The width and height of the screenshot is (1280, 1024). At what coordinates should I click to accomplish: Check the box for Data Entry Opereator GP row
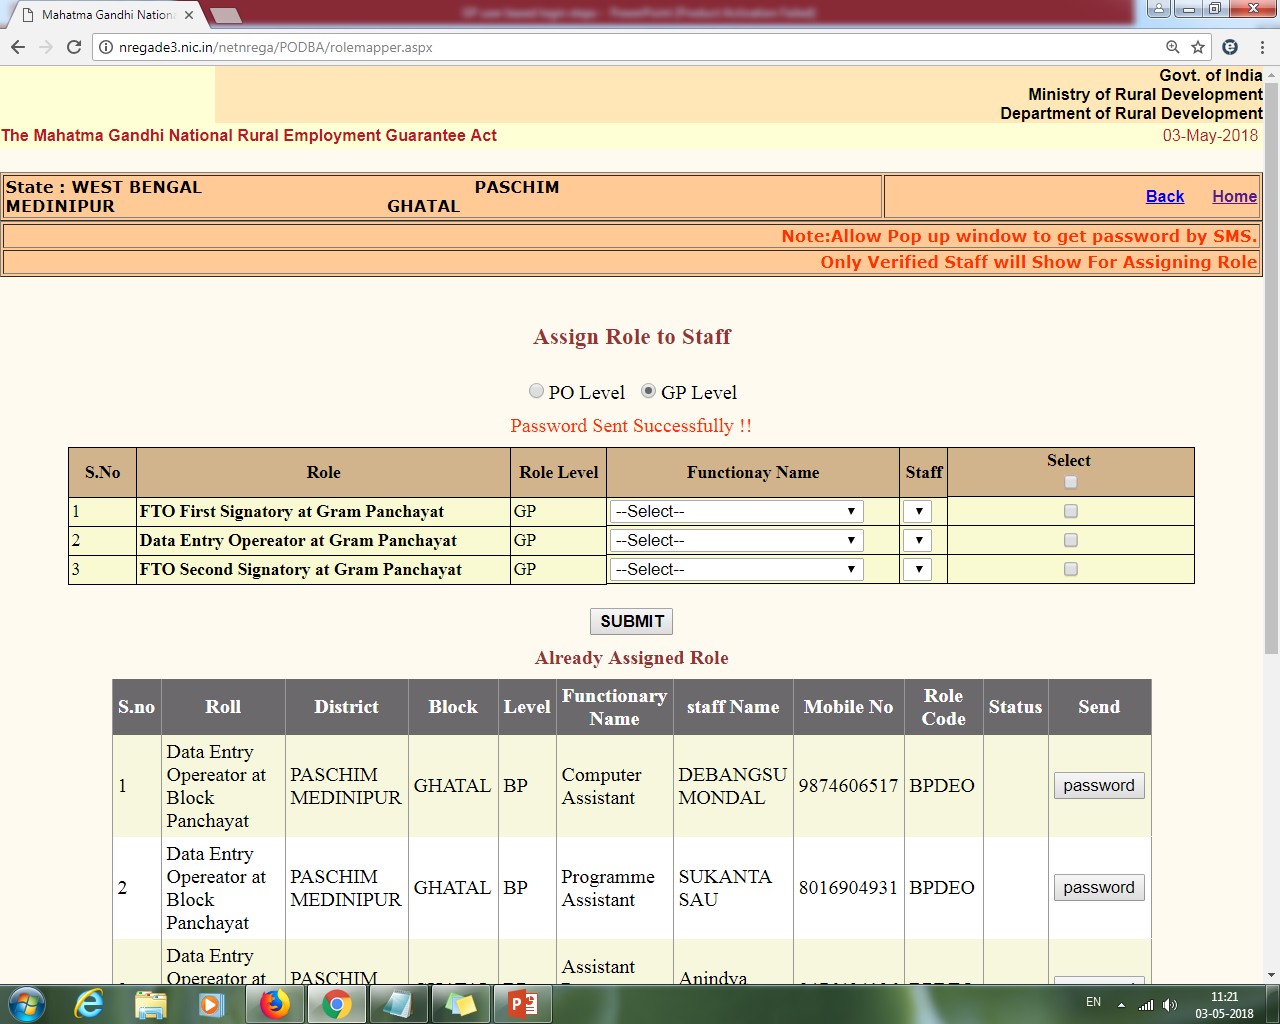(1071, 540)
